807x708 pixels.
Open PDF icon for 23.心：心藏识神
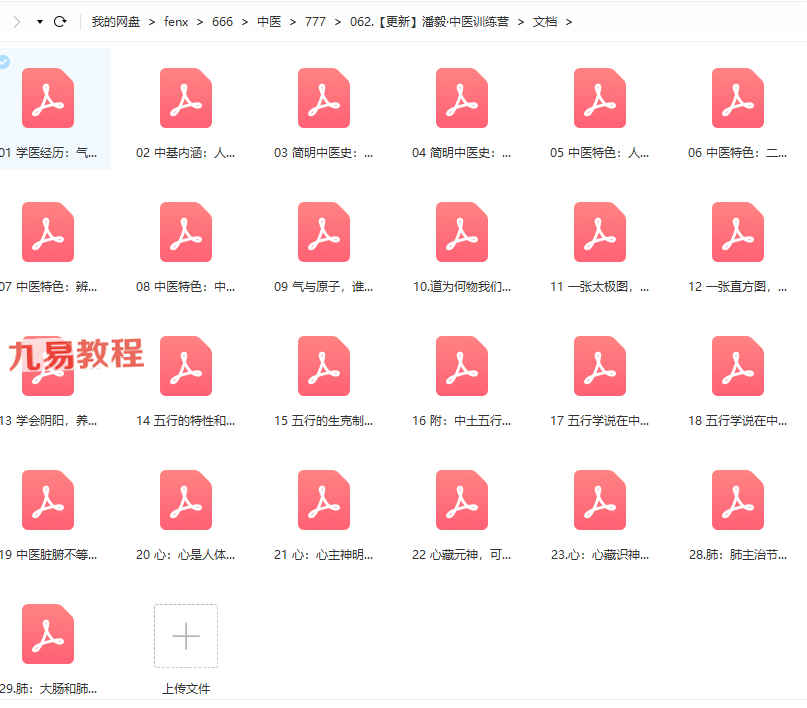(x=600, y=500)
